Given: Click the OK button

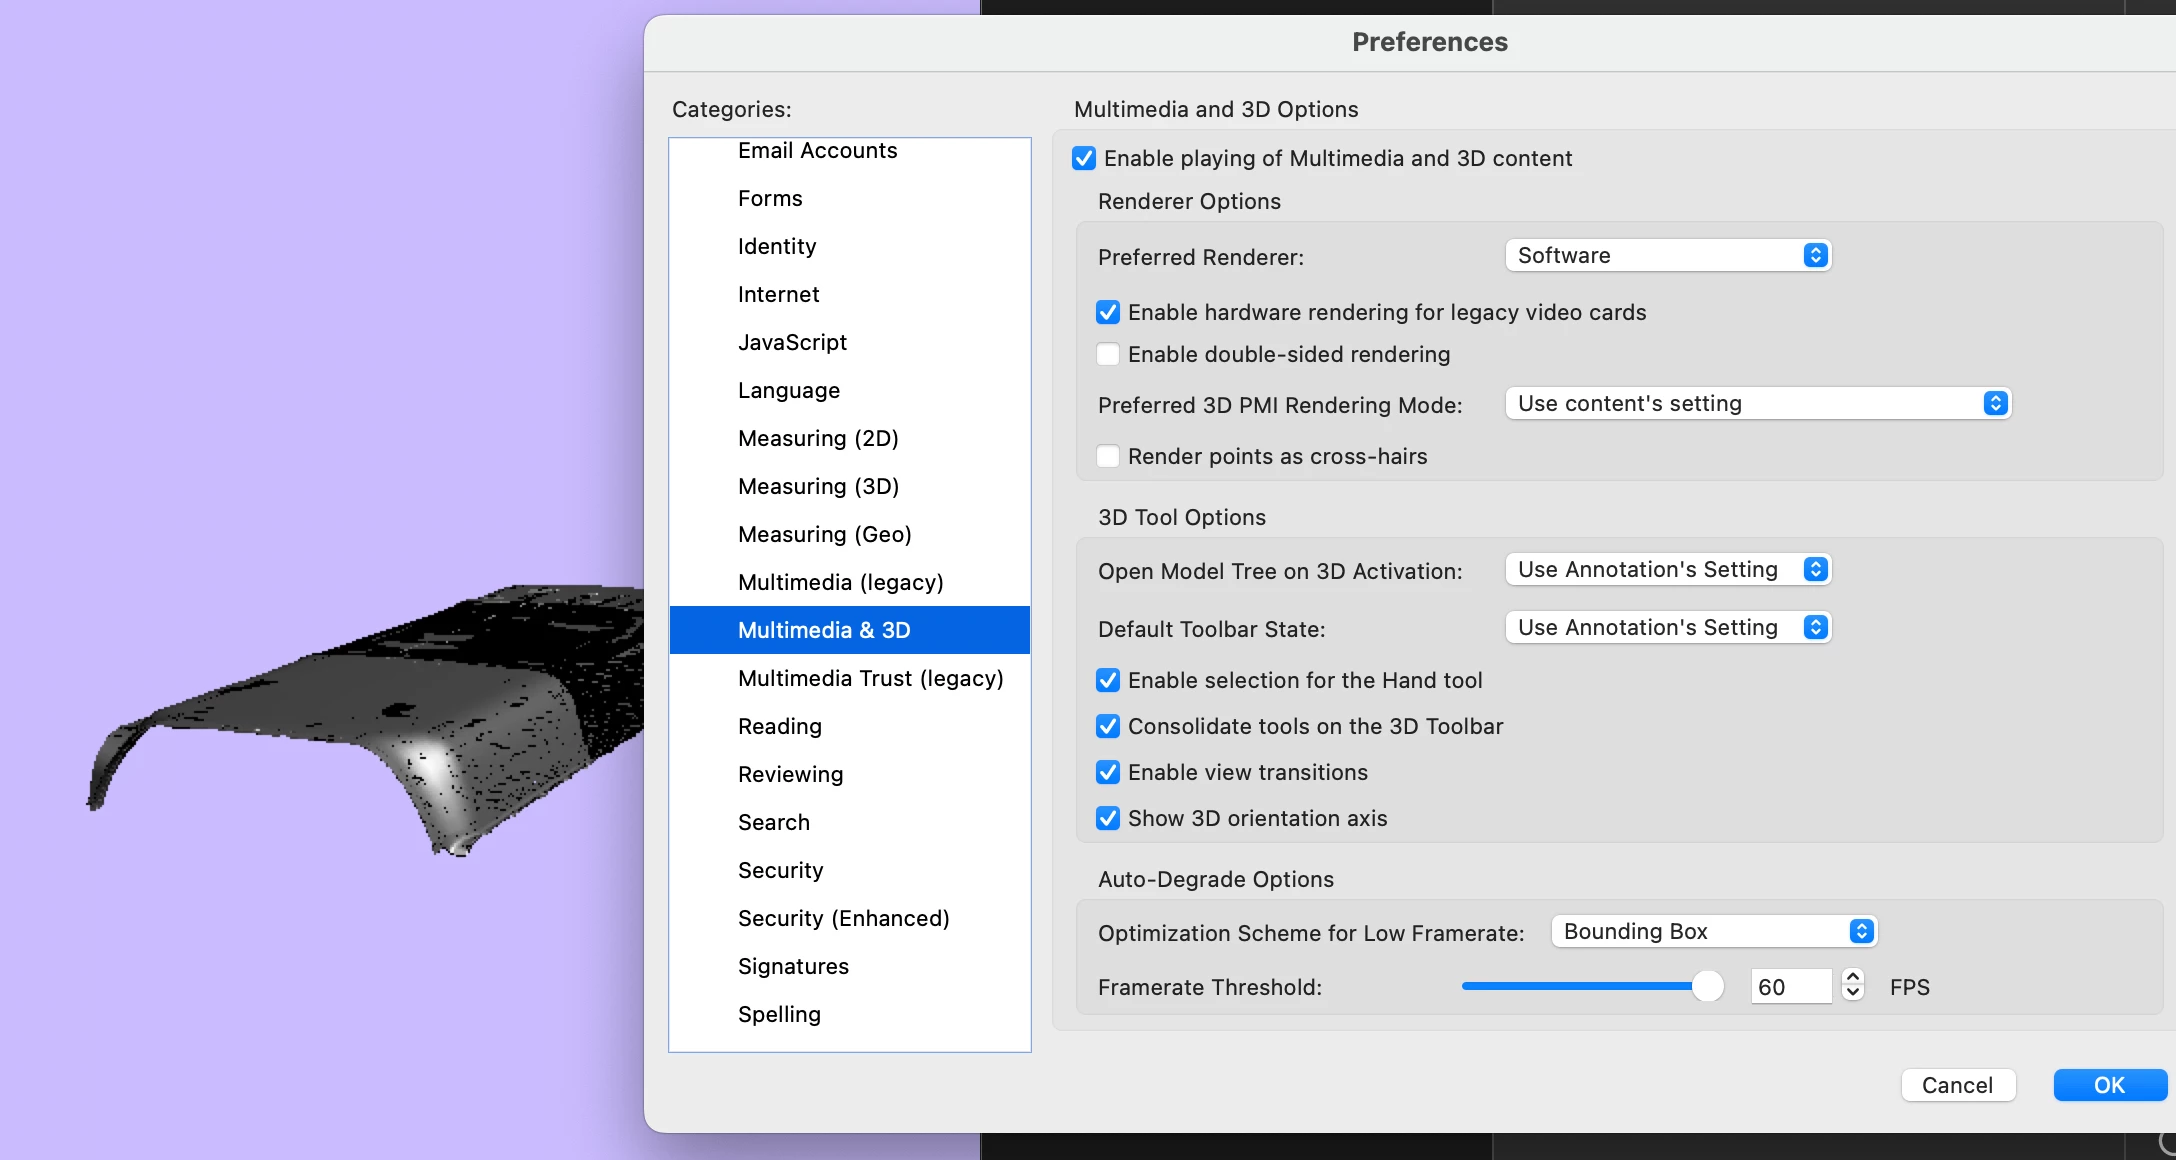Looking at the screenshot, I should point(2109,1085).
